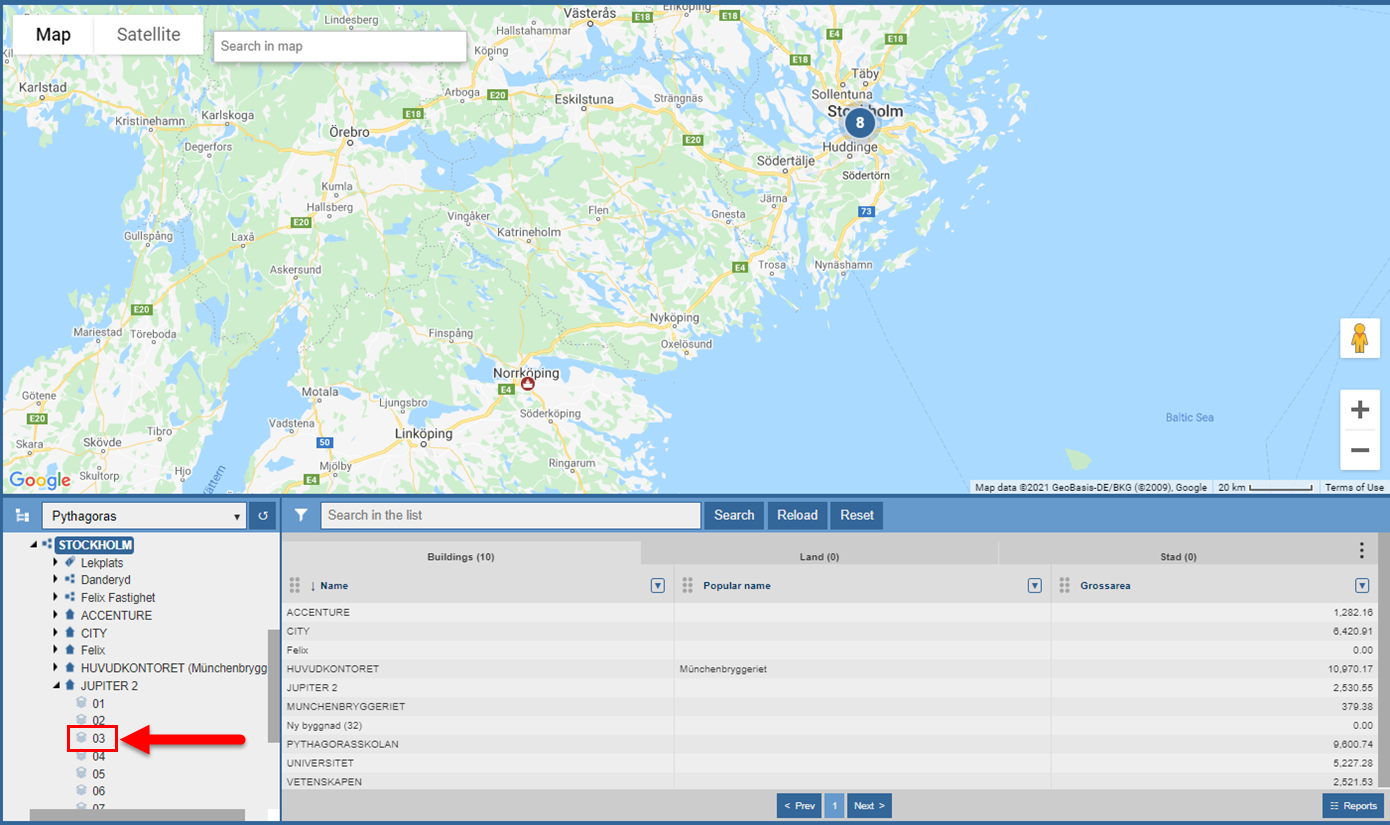The width and height of the screenshot is (1390, 825).
Task: Open the Pythagoras dropdown
Action: click(x=144, y=516)
